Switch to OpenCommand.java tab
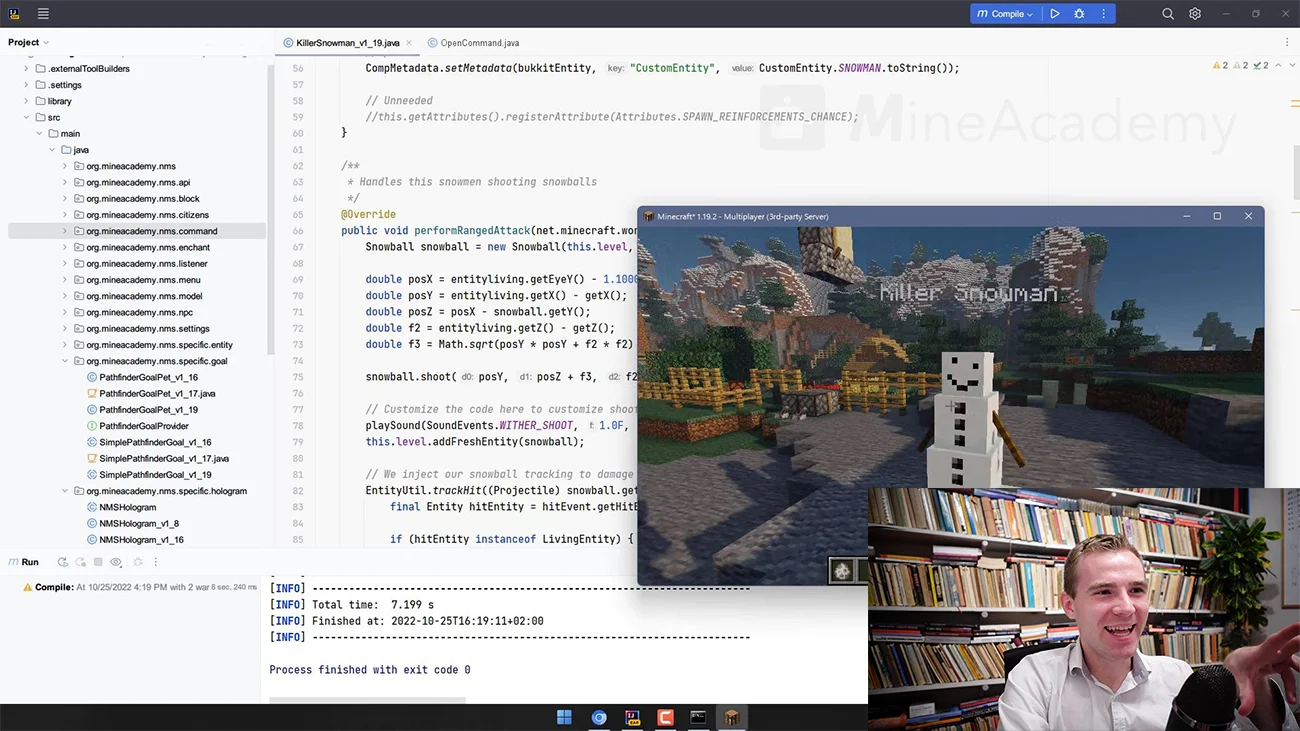This screenshot has width=1300, height=731. point(473,43)
